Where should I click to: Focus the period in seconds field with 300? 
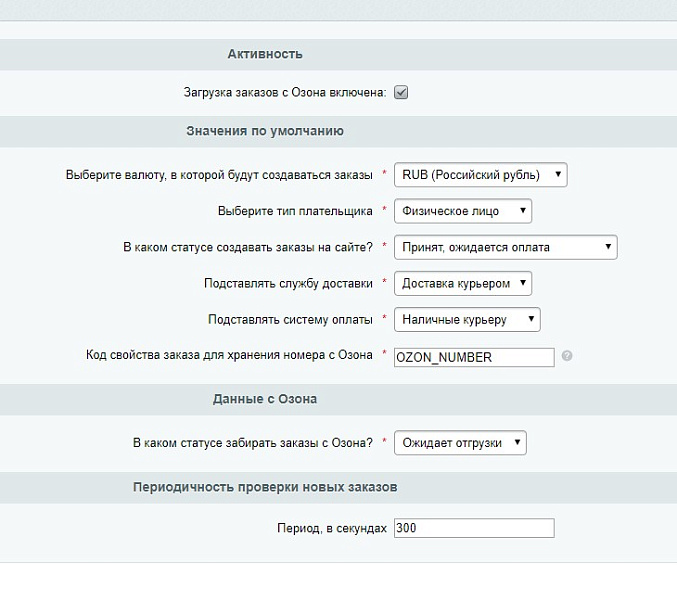(474, 528)
